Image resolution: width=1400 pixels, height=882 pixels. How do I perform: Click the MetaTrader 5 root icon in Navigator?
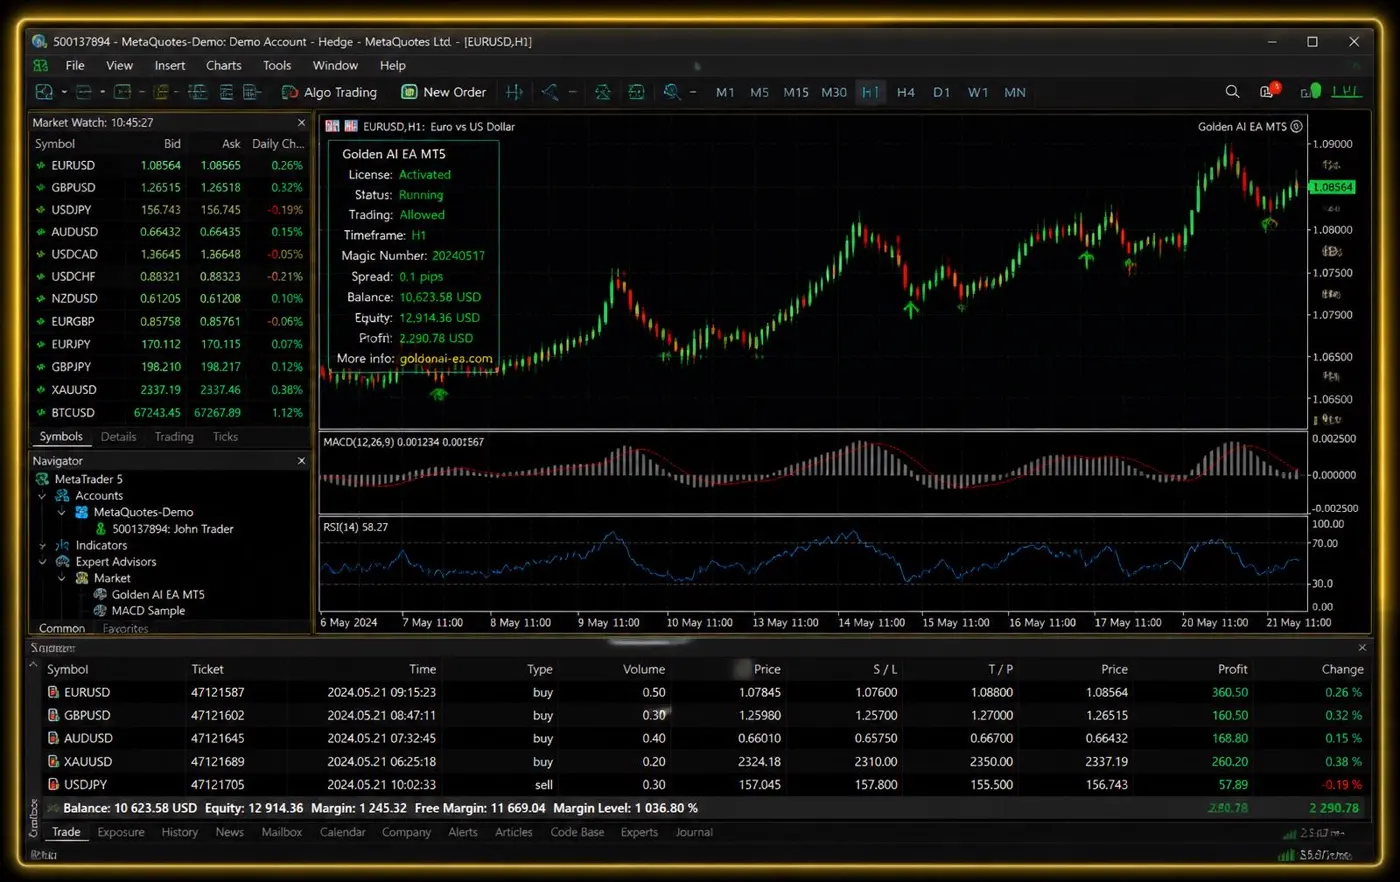point(42,479)
